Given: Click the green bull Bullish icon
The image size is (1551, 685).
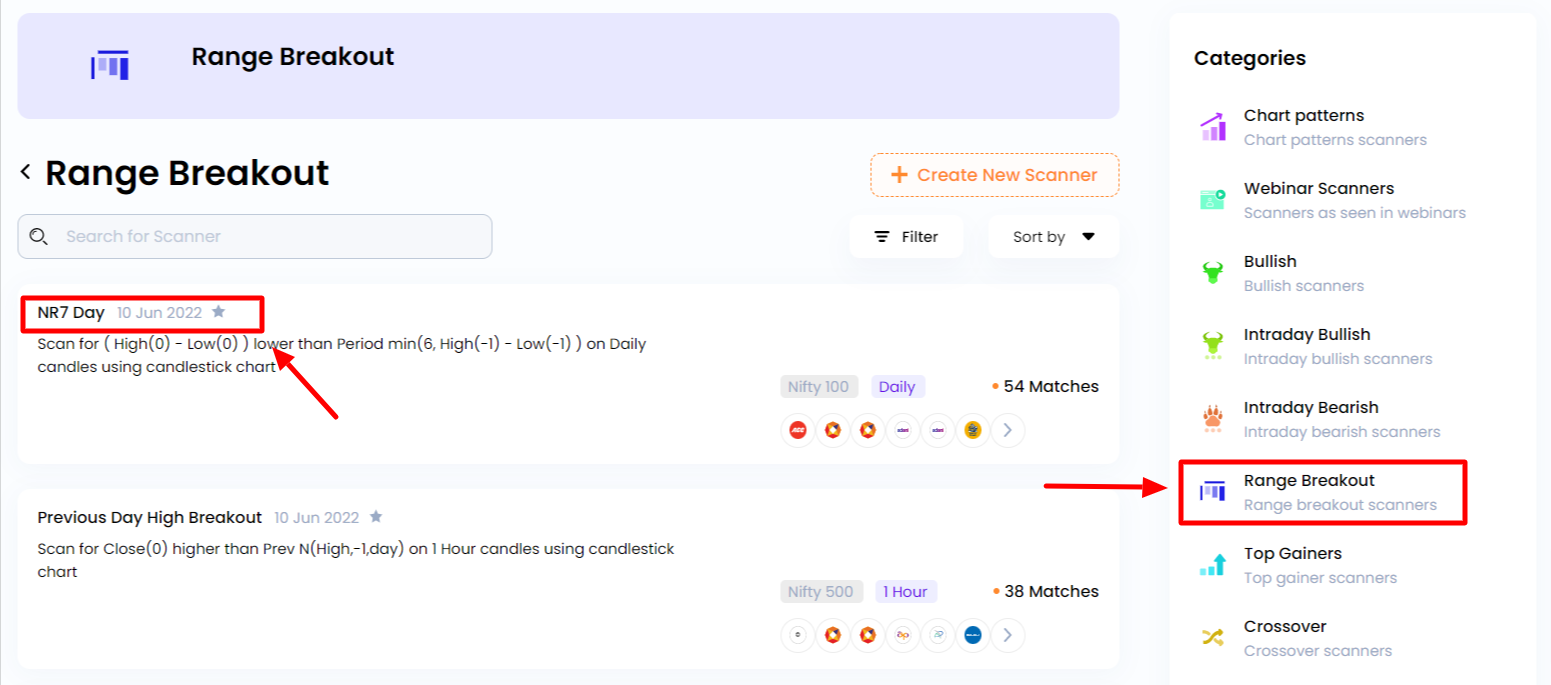Looking at the screenshot, I should (1212, 273).
